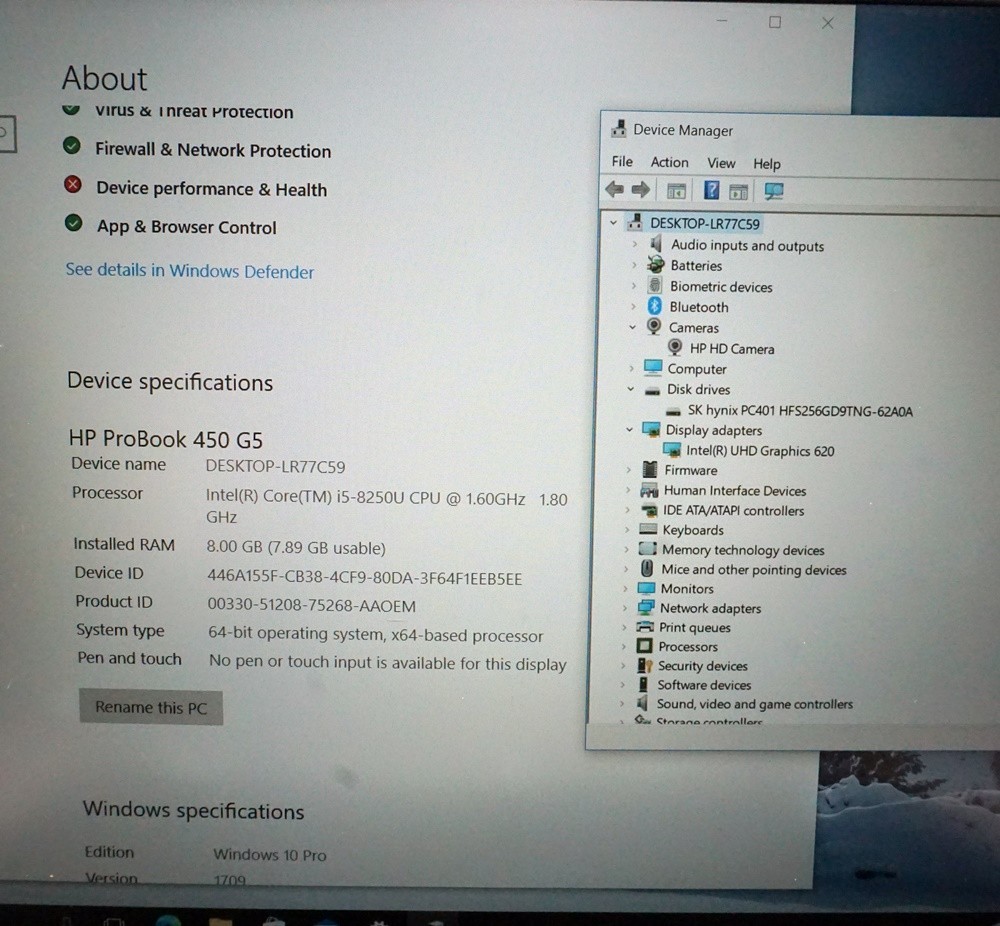Collapse the Disk drives node arrow
Image resolution: width=1000 pixels, height=926 pixels.
tap(630, 388)
